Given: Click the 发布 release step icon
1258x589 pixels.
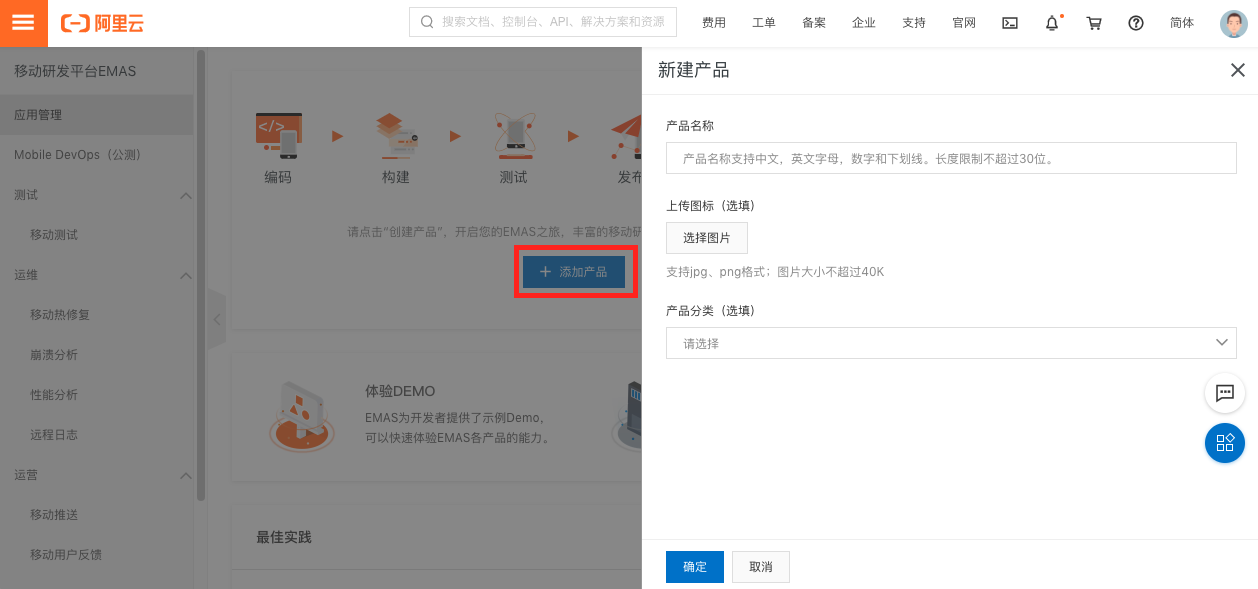Looking at the screenshot, I should click(x=627, y=136).
